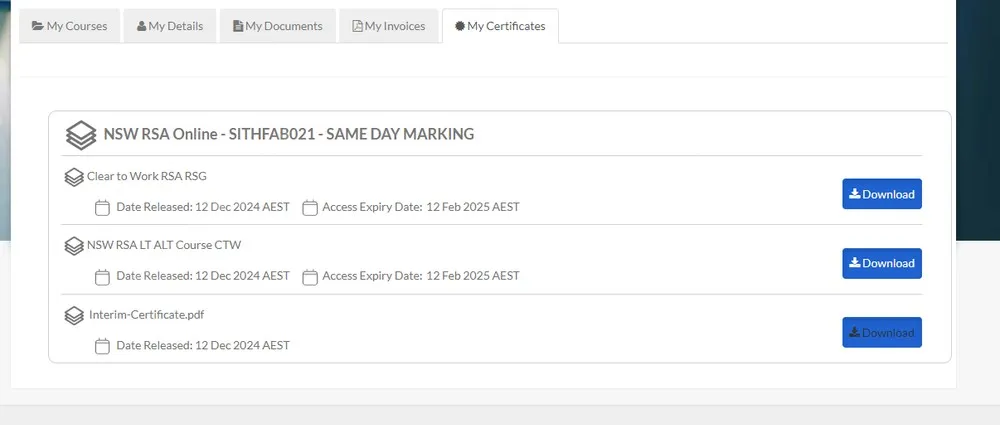Click the Access Expiry calendar icon under NSW RSA LT ALT
Image resolution: width=1000 pixels, height=425 pixels.
pyautogui.click(x=310, y=276)
